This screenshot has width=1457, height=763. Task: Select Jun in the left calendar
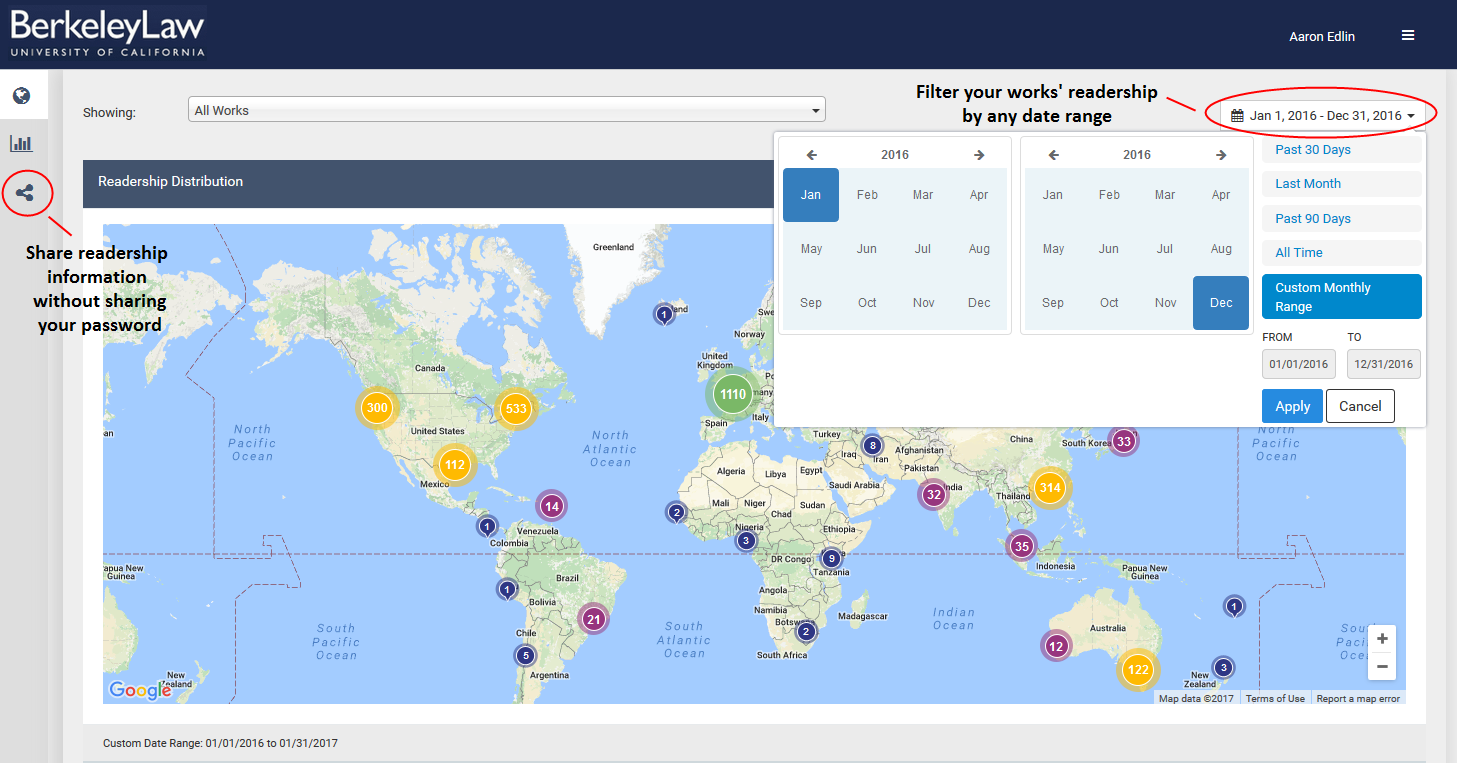click(x=867, y=249)
